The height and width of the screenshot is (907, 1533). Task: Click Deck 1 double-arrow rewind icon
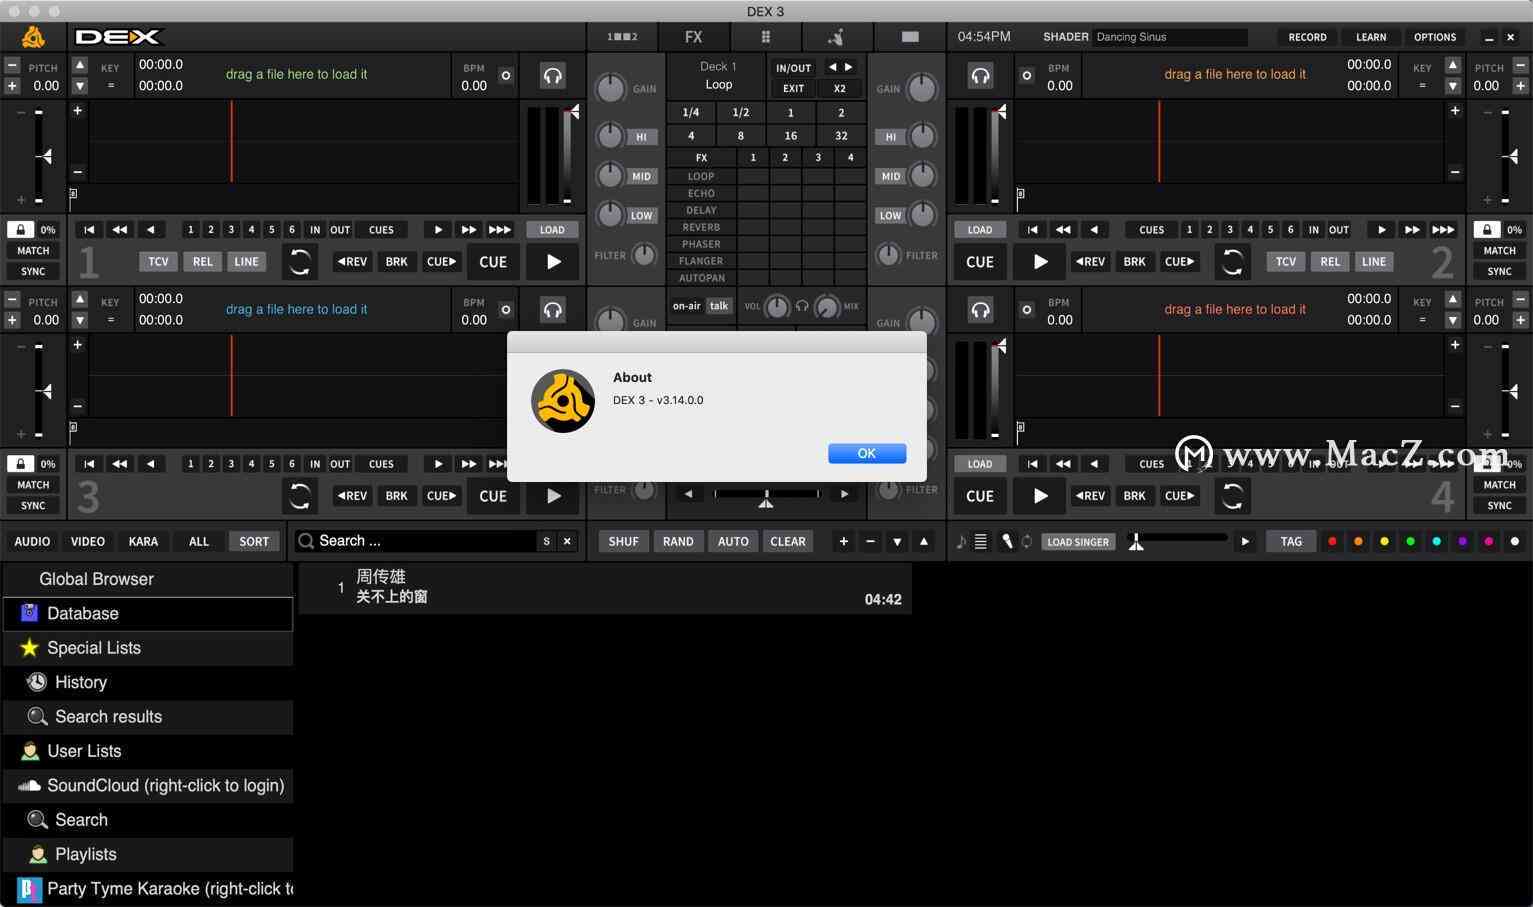click(x=119, y=230)
